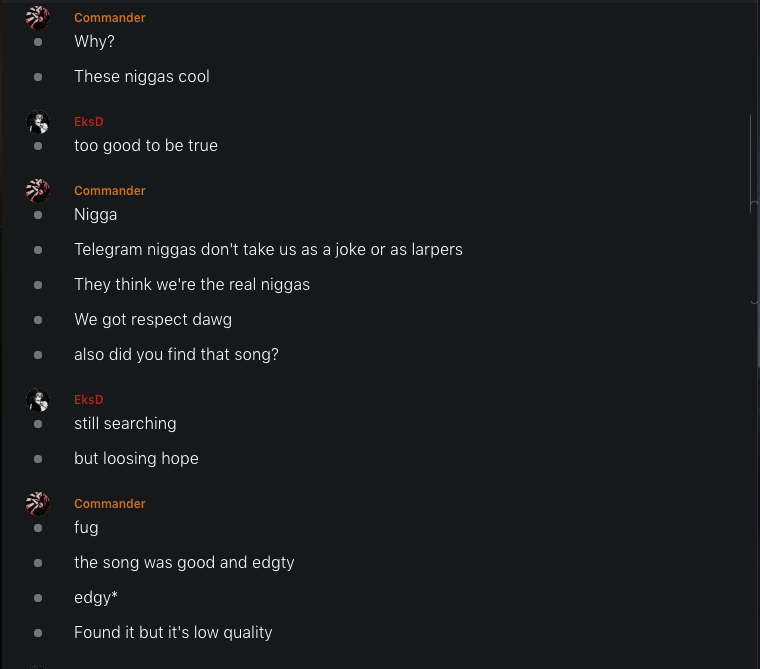The height and width of the screenshot is (669, 760).
Task: Open the Commander username above "fug"
Action: pos(110,504)
